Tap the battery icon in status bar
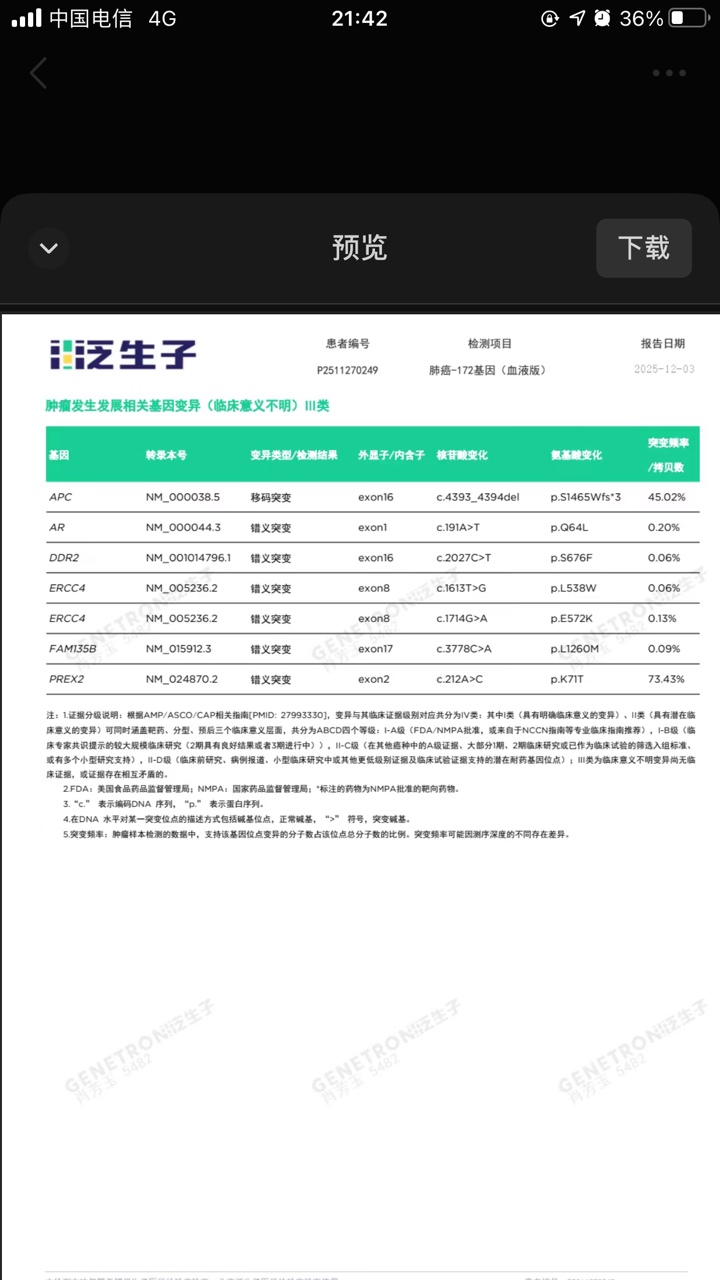This screenshot has width=720, height=1280. point(689,18)
